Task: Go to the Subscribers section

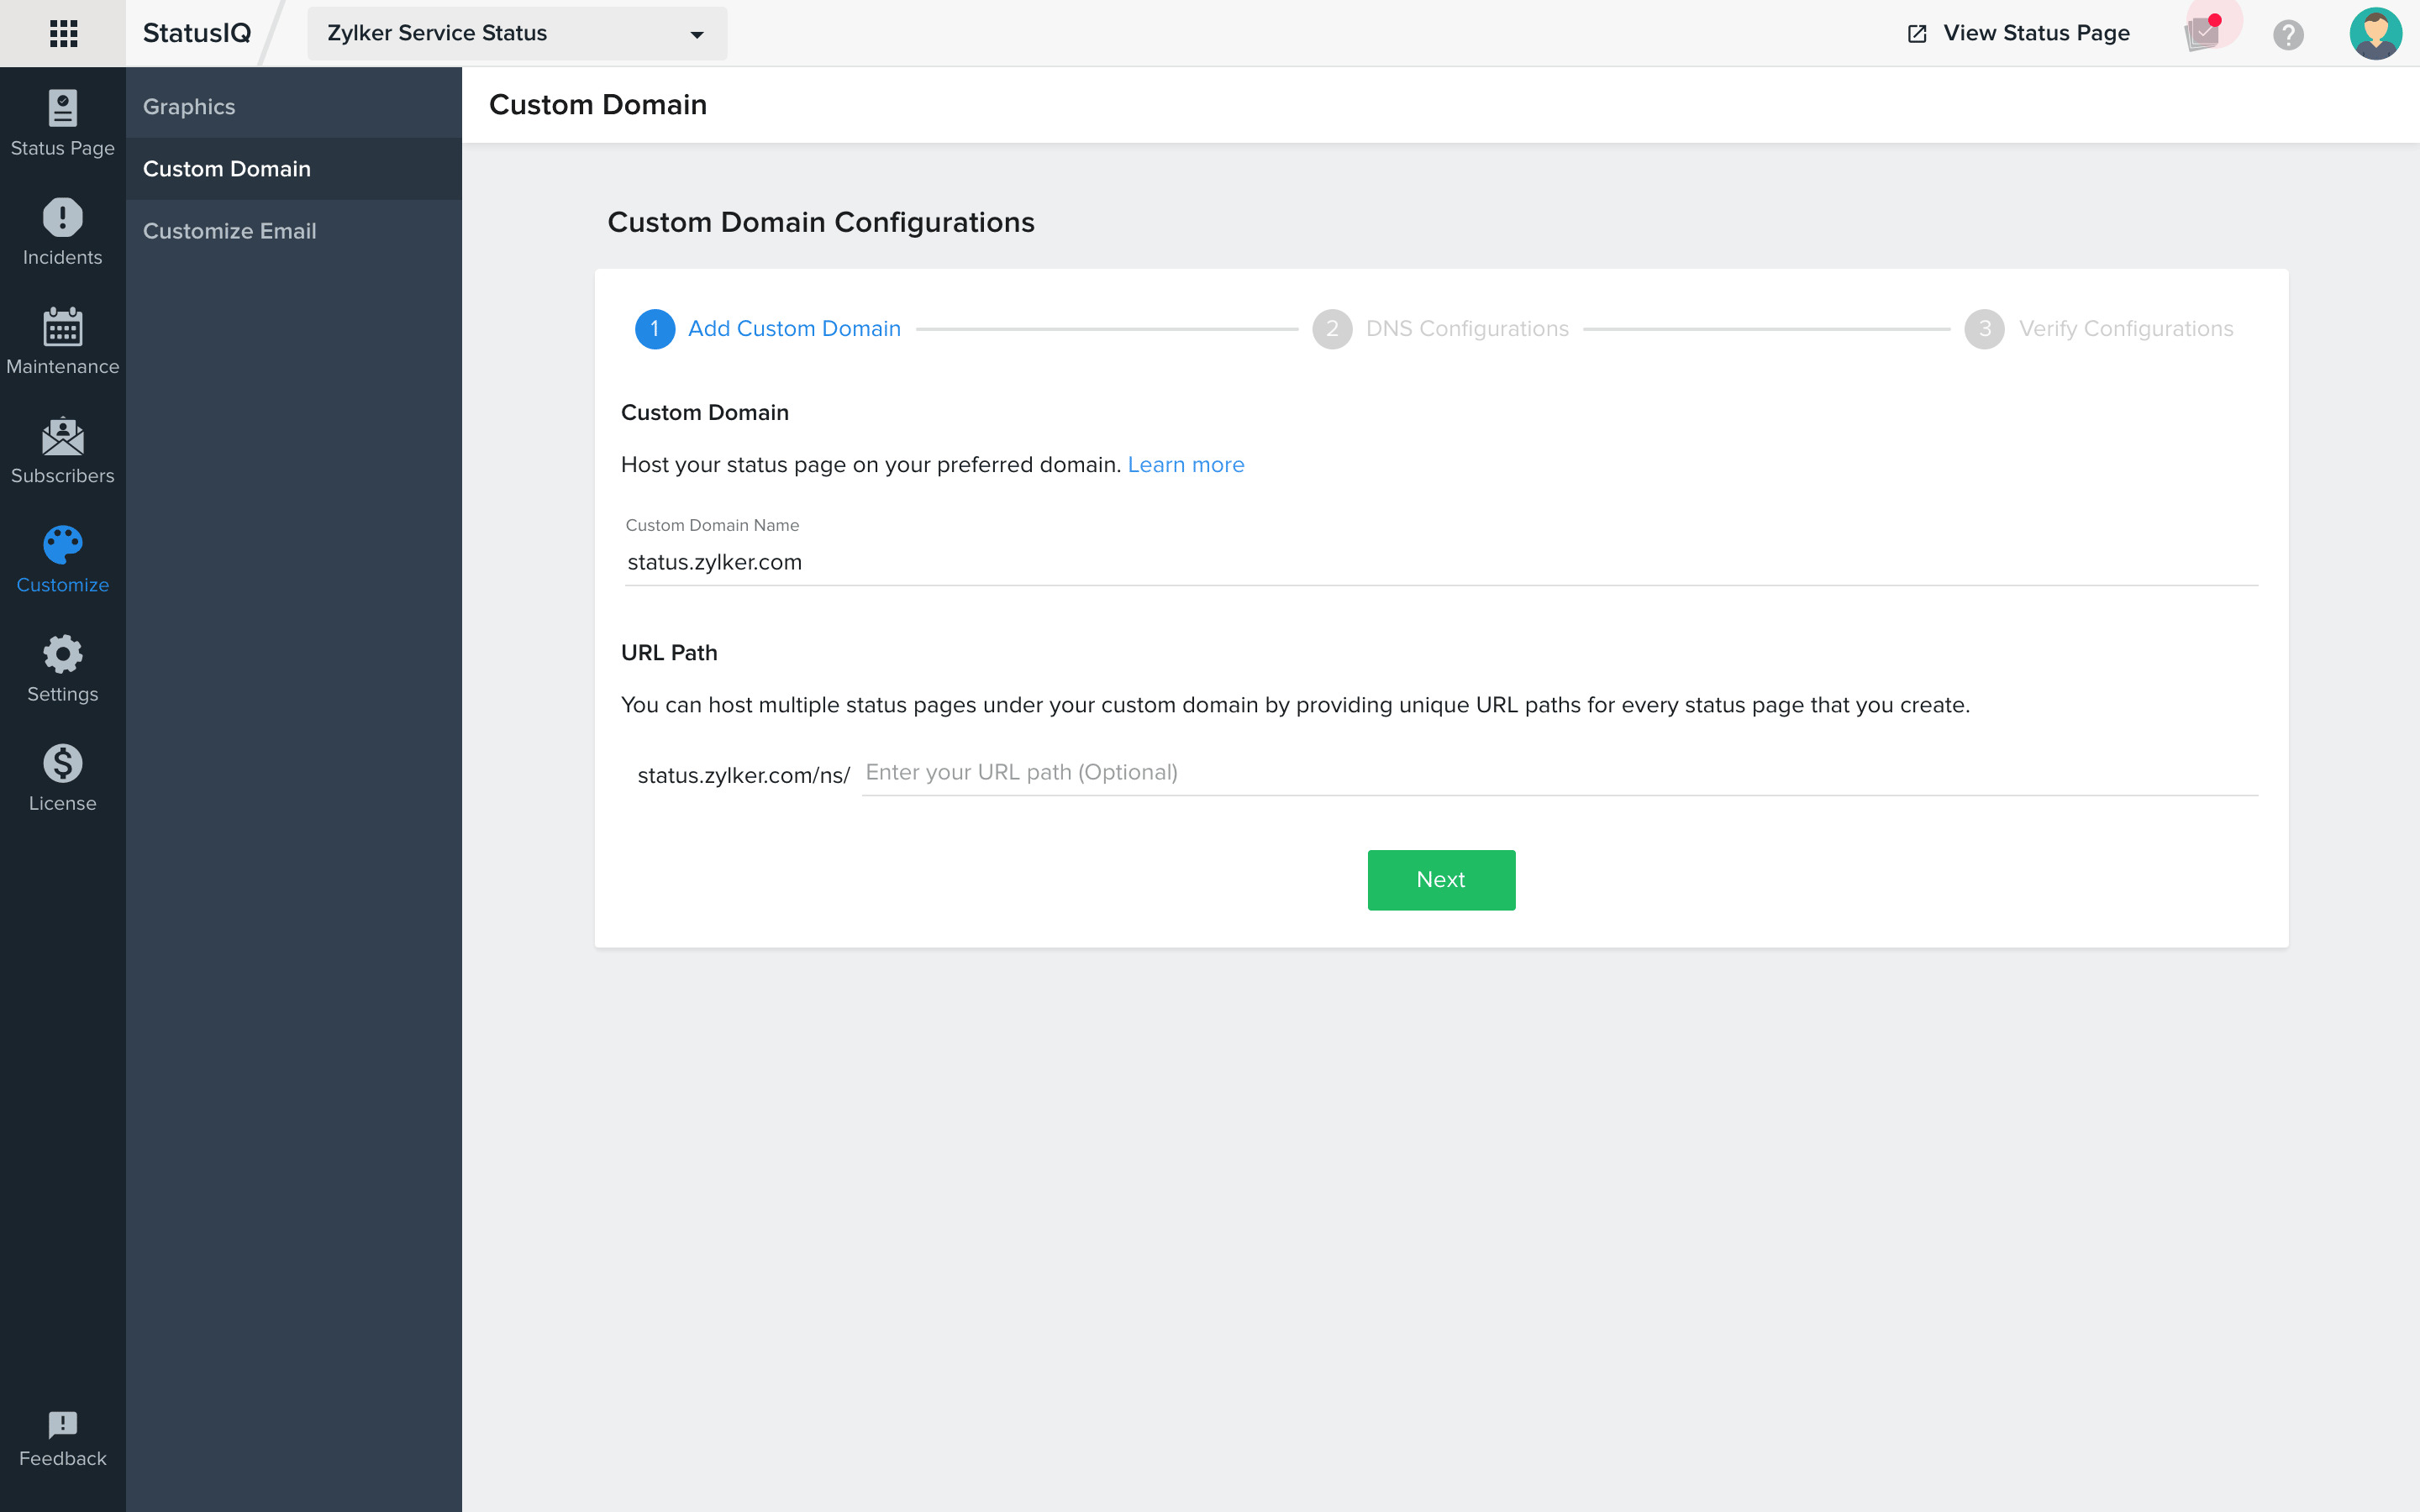Action: pos(62,449)
